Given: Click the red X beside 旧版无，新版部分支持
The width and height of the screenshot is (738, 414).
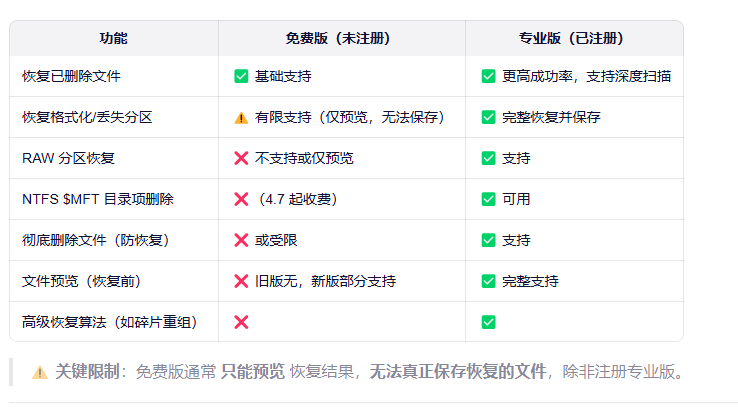Looking at the screenshot, I should pos(241,281).
